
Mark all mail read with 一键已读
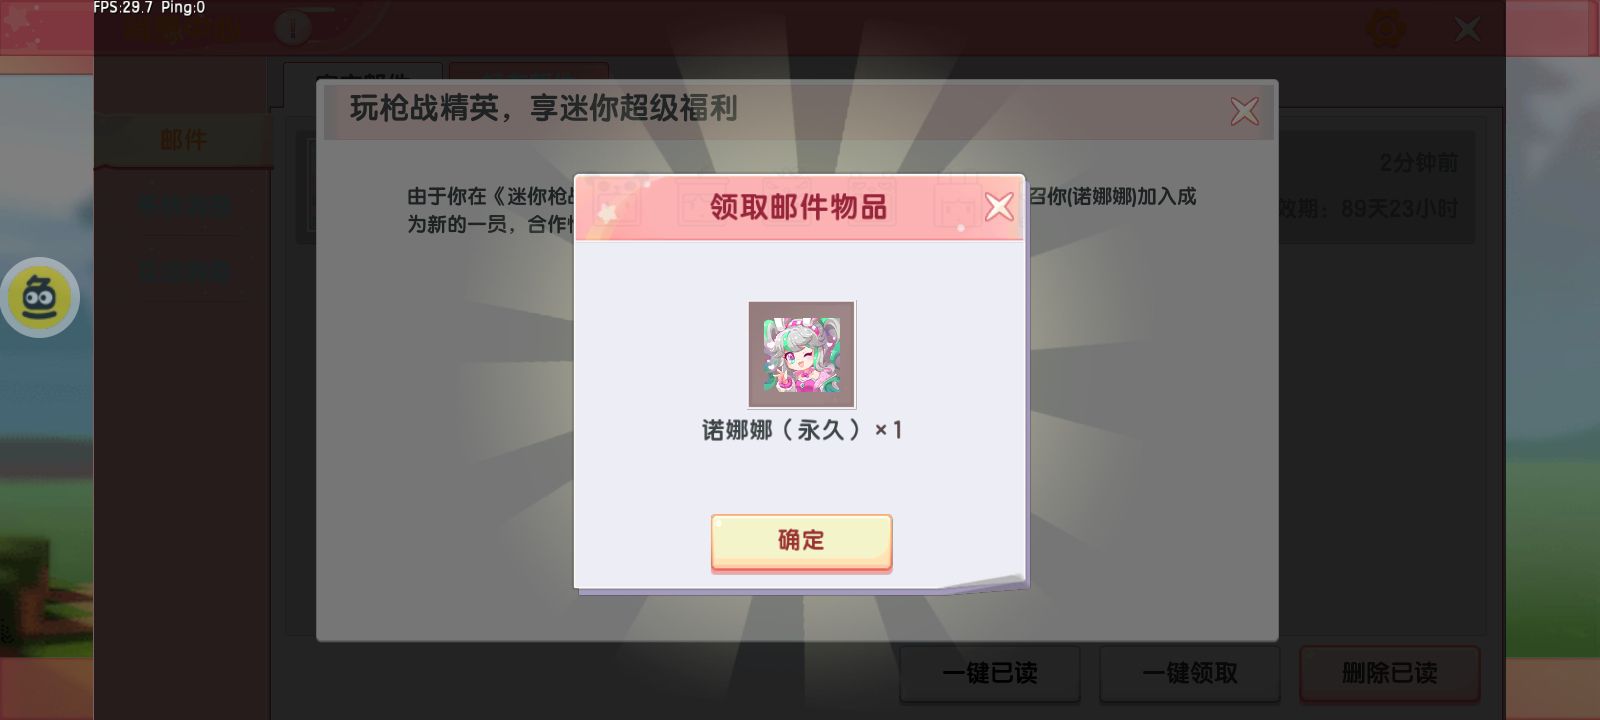(990, 673)
